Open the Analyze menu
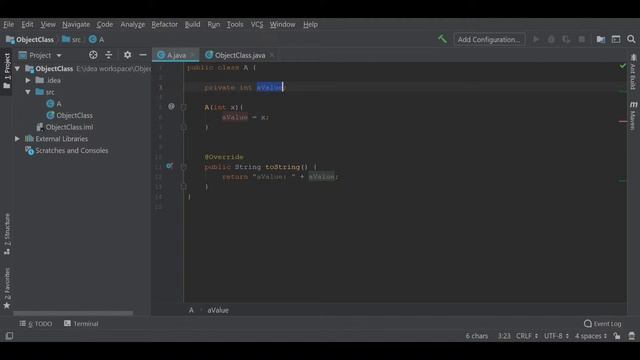This screenshot has height=360, width=640. coord(133,24)
